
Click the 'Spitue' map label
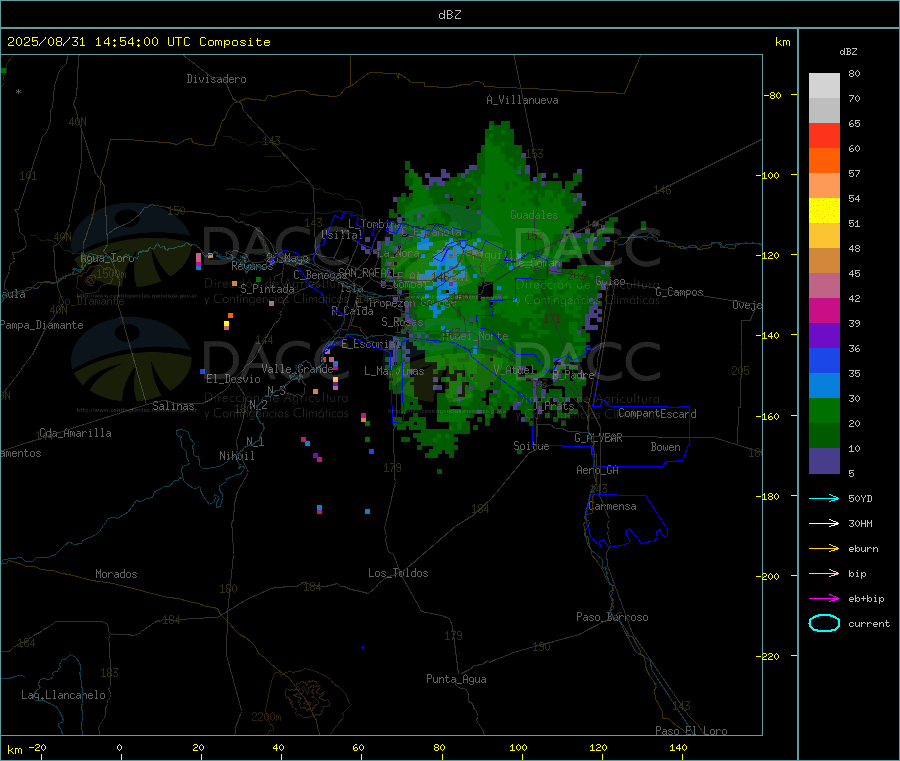pos(531,445)
